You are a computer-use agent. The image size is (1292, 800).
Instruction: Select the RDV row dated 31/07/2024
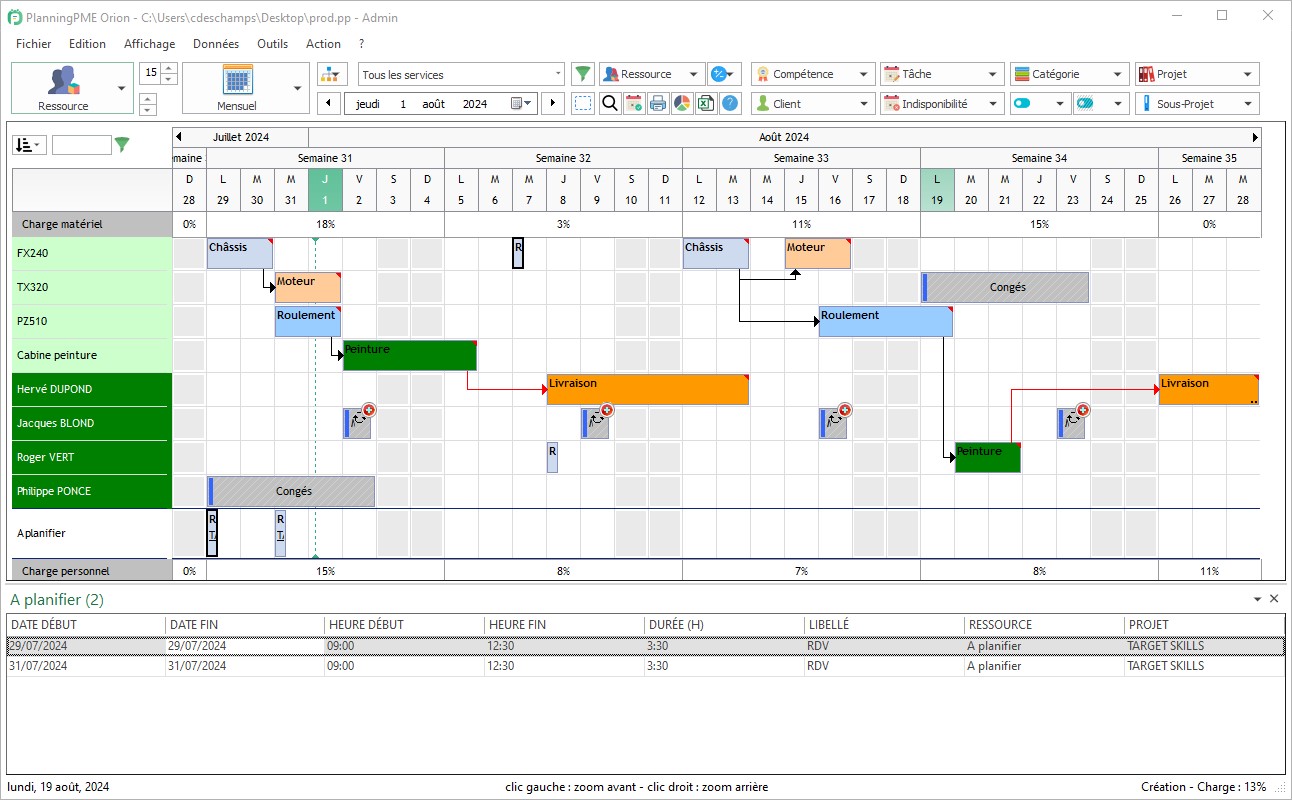click(x=400, y=666)
